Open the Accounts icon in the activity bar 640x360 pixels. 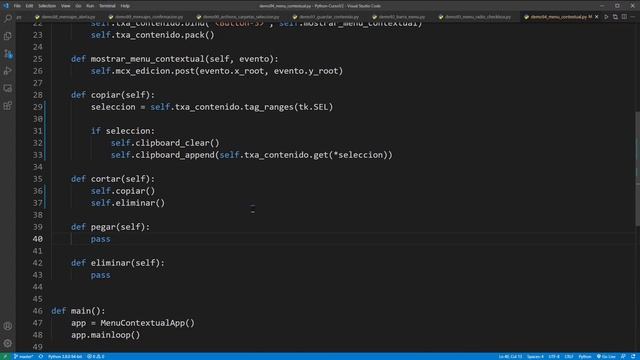click(x=7, y=326)
